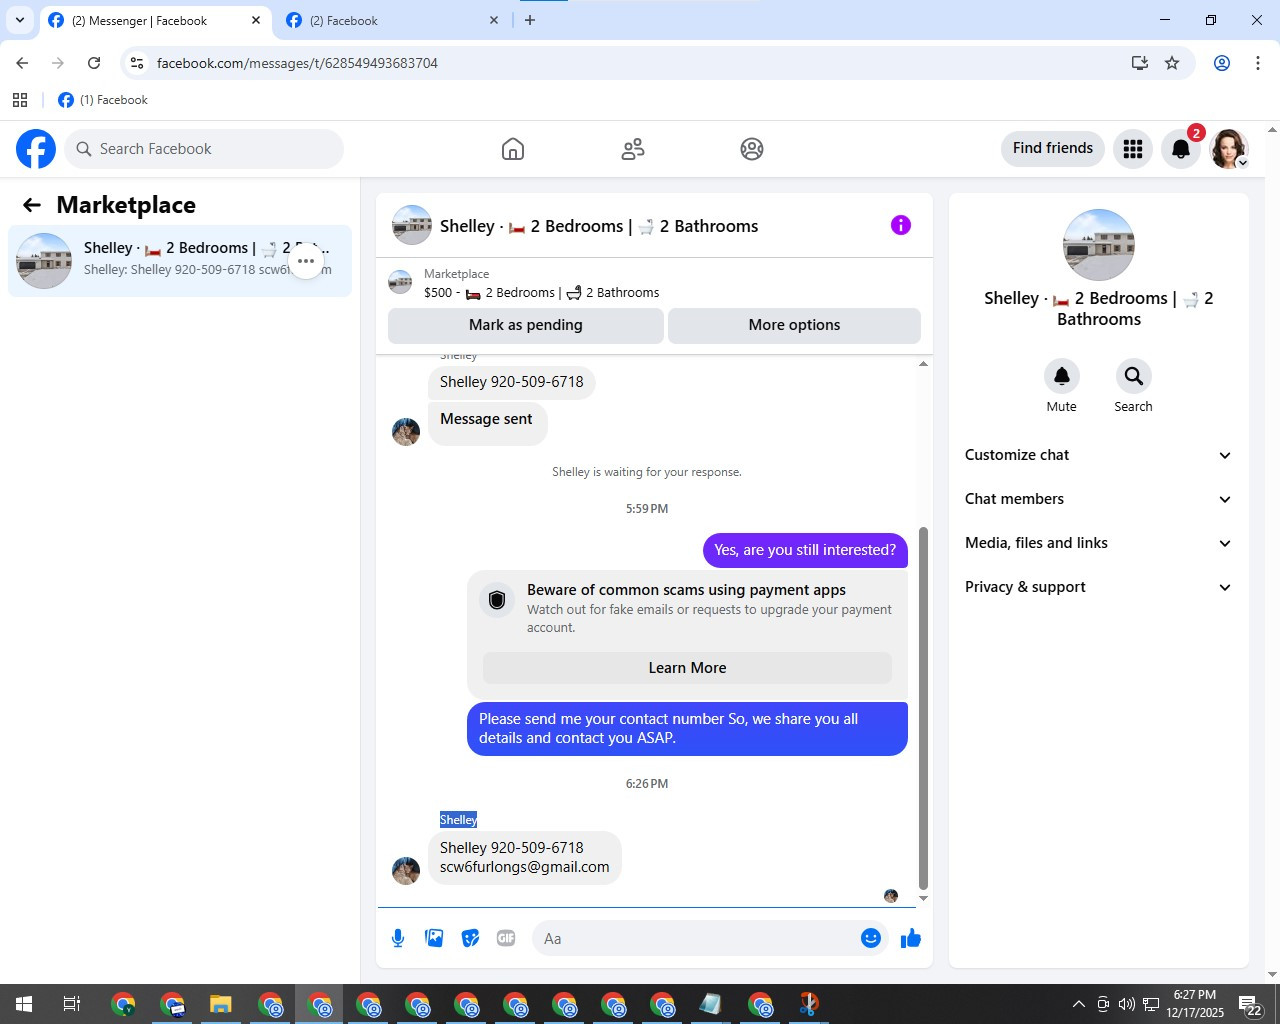
Task: Open tab search dropdown in Chrome
Action: click(20, 20)
